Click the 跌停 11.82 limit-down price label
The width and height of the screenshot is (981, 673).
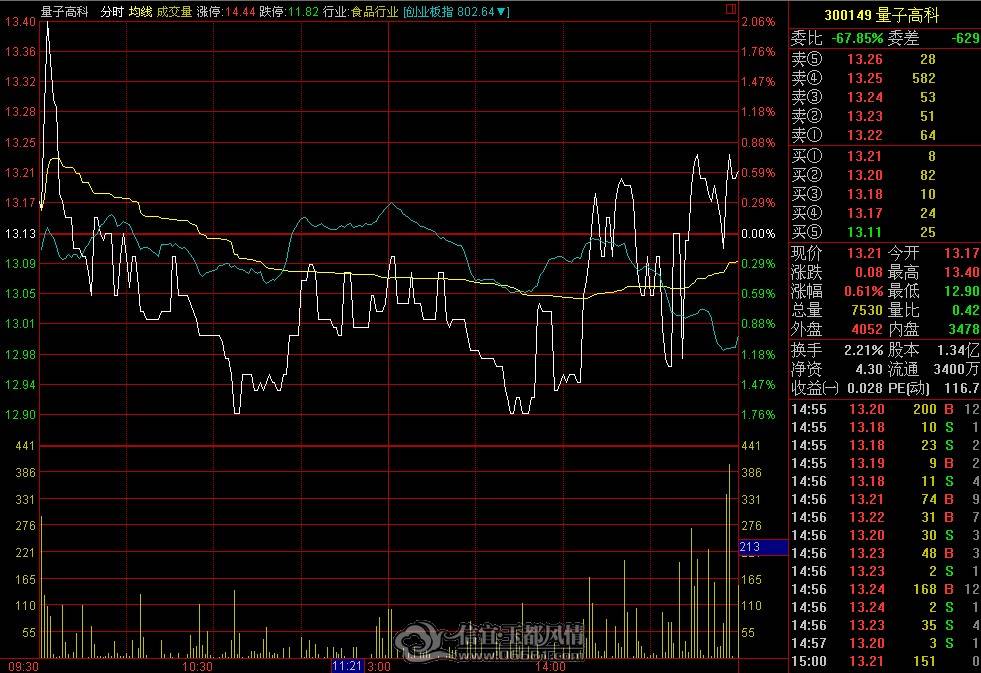(x=289, y=11)
